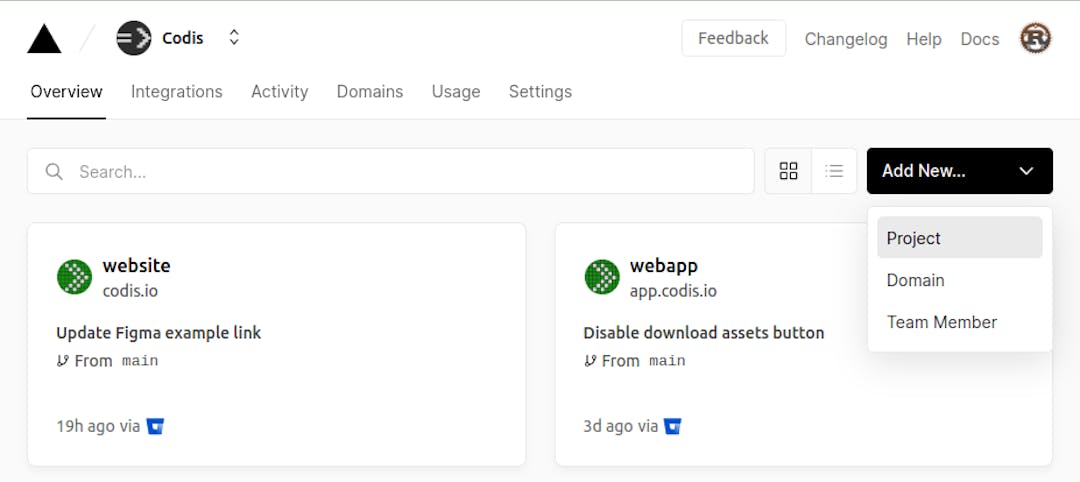
Task: Click the Vercel triangle logo
Action: (44, 39)
